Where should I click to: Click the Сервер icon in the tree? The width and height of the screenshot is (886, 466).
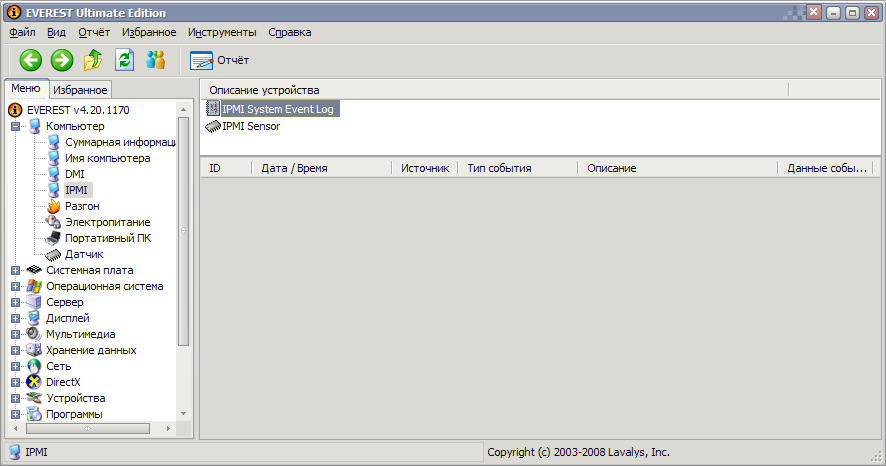click(x=34, y=302)
